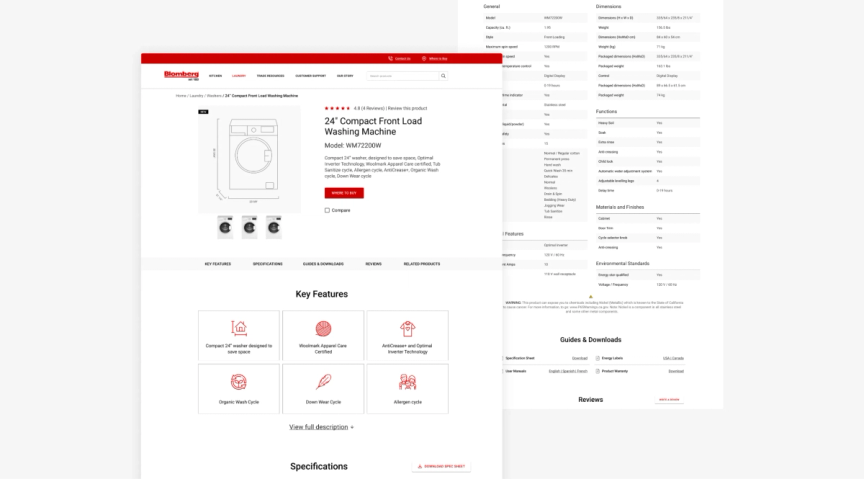Switch to the Key Features tab
Image resolution: width=864 pixels, height=479 pixels.
(218, 264)
